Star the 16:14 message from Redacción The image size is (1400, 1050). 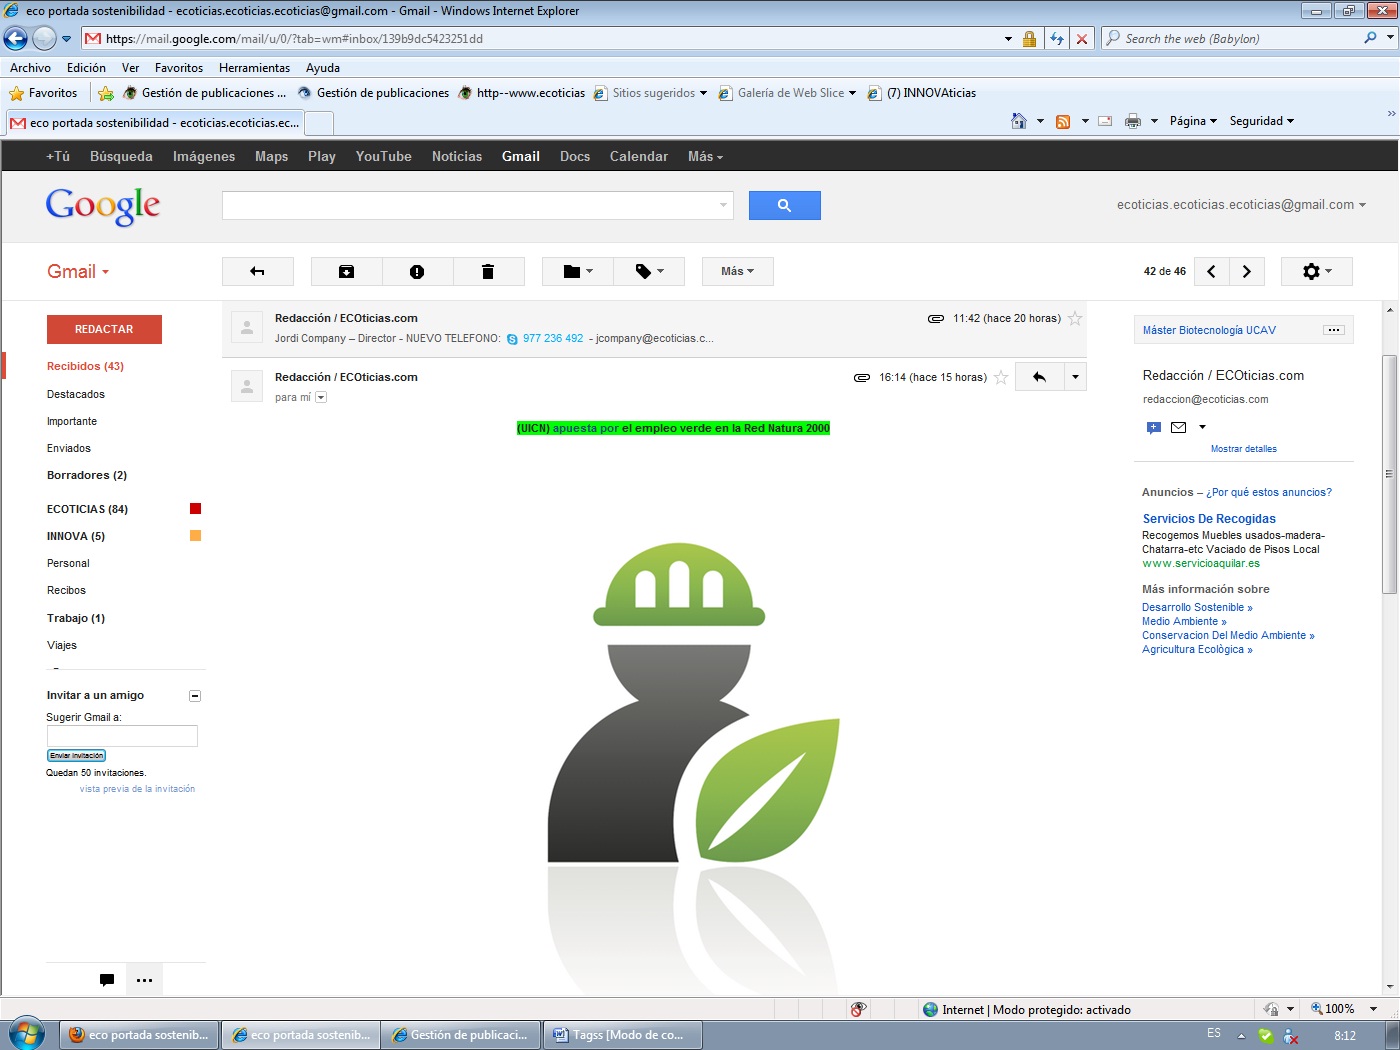coord(1000,377)
